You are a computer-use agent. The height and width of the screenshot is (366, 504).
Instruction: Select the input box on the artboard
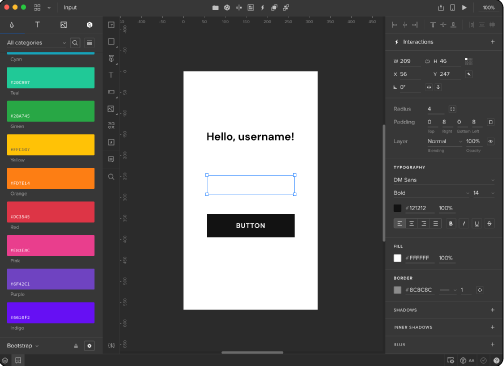coord(251,185)
